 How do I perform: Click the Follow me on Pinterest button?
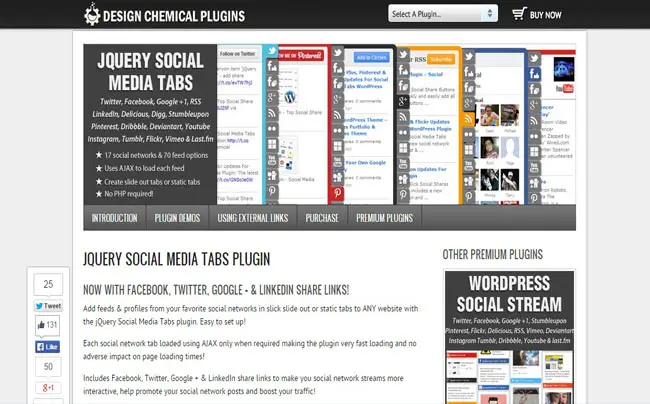pyautogui.click(x=301, y=55)
